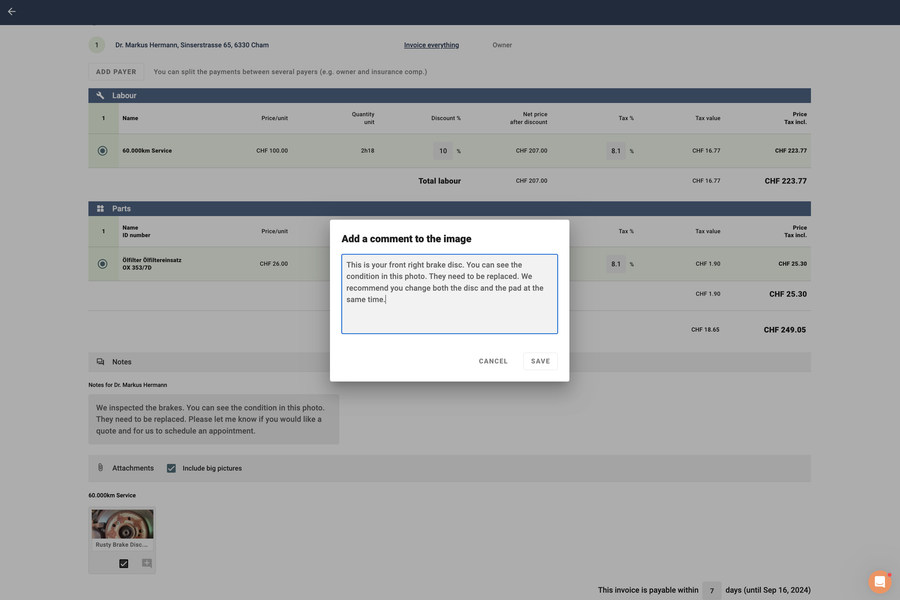Open the Invoice everything dropdown
Image resolution: width=900 pixels, height=600 pixels.
(430, 45)
